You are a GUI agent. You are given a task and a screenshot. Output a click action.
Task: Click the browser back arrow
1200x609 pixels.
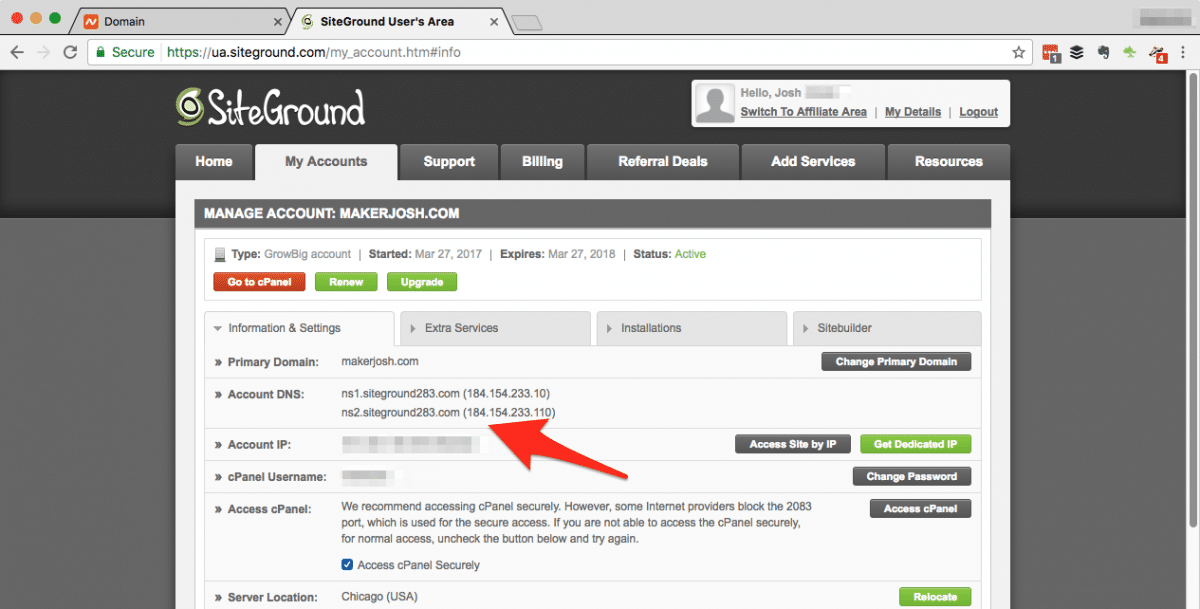tap(18, 52)
